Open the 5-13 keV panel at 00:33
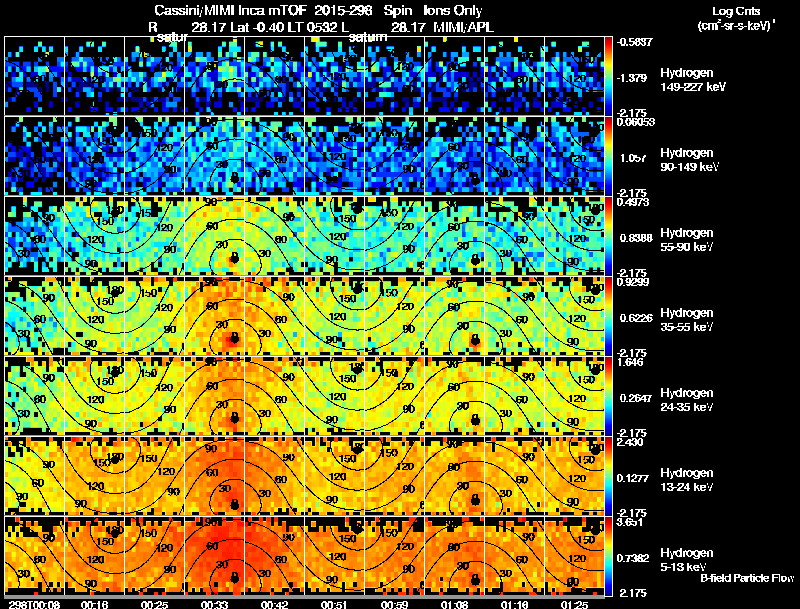Viewport: 800px width, 609px height. pos(215,556)
